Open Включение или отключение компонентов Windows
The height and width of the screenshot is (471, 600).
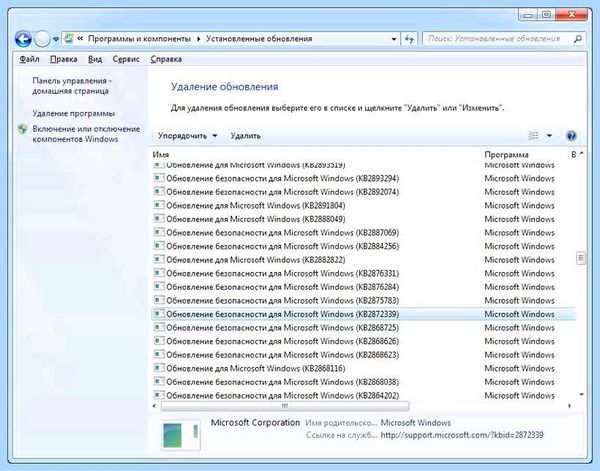pyautogui.click(x=86, y=134)
